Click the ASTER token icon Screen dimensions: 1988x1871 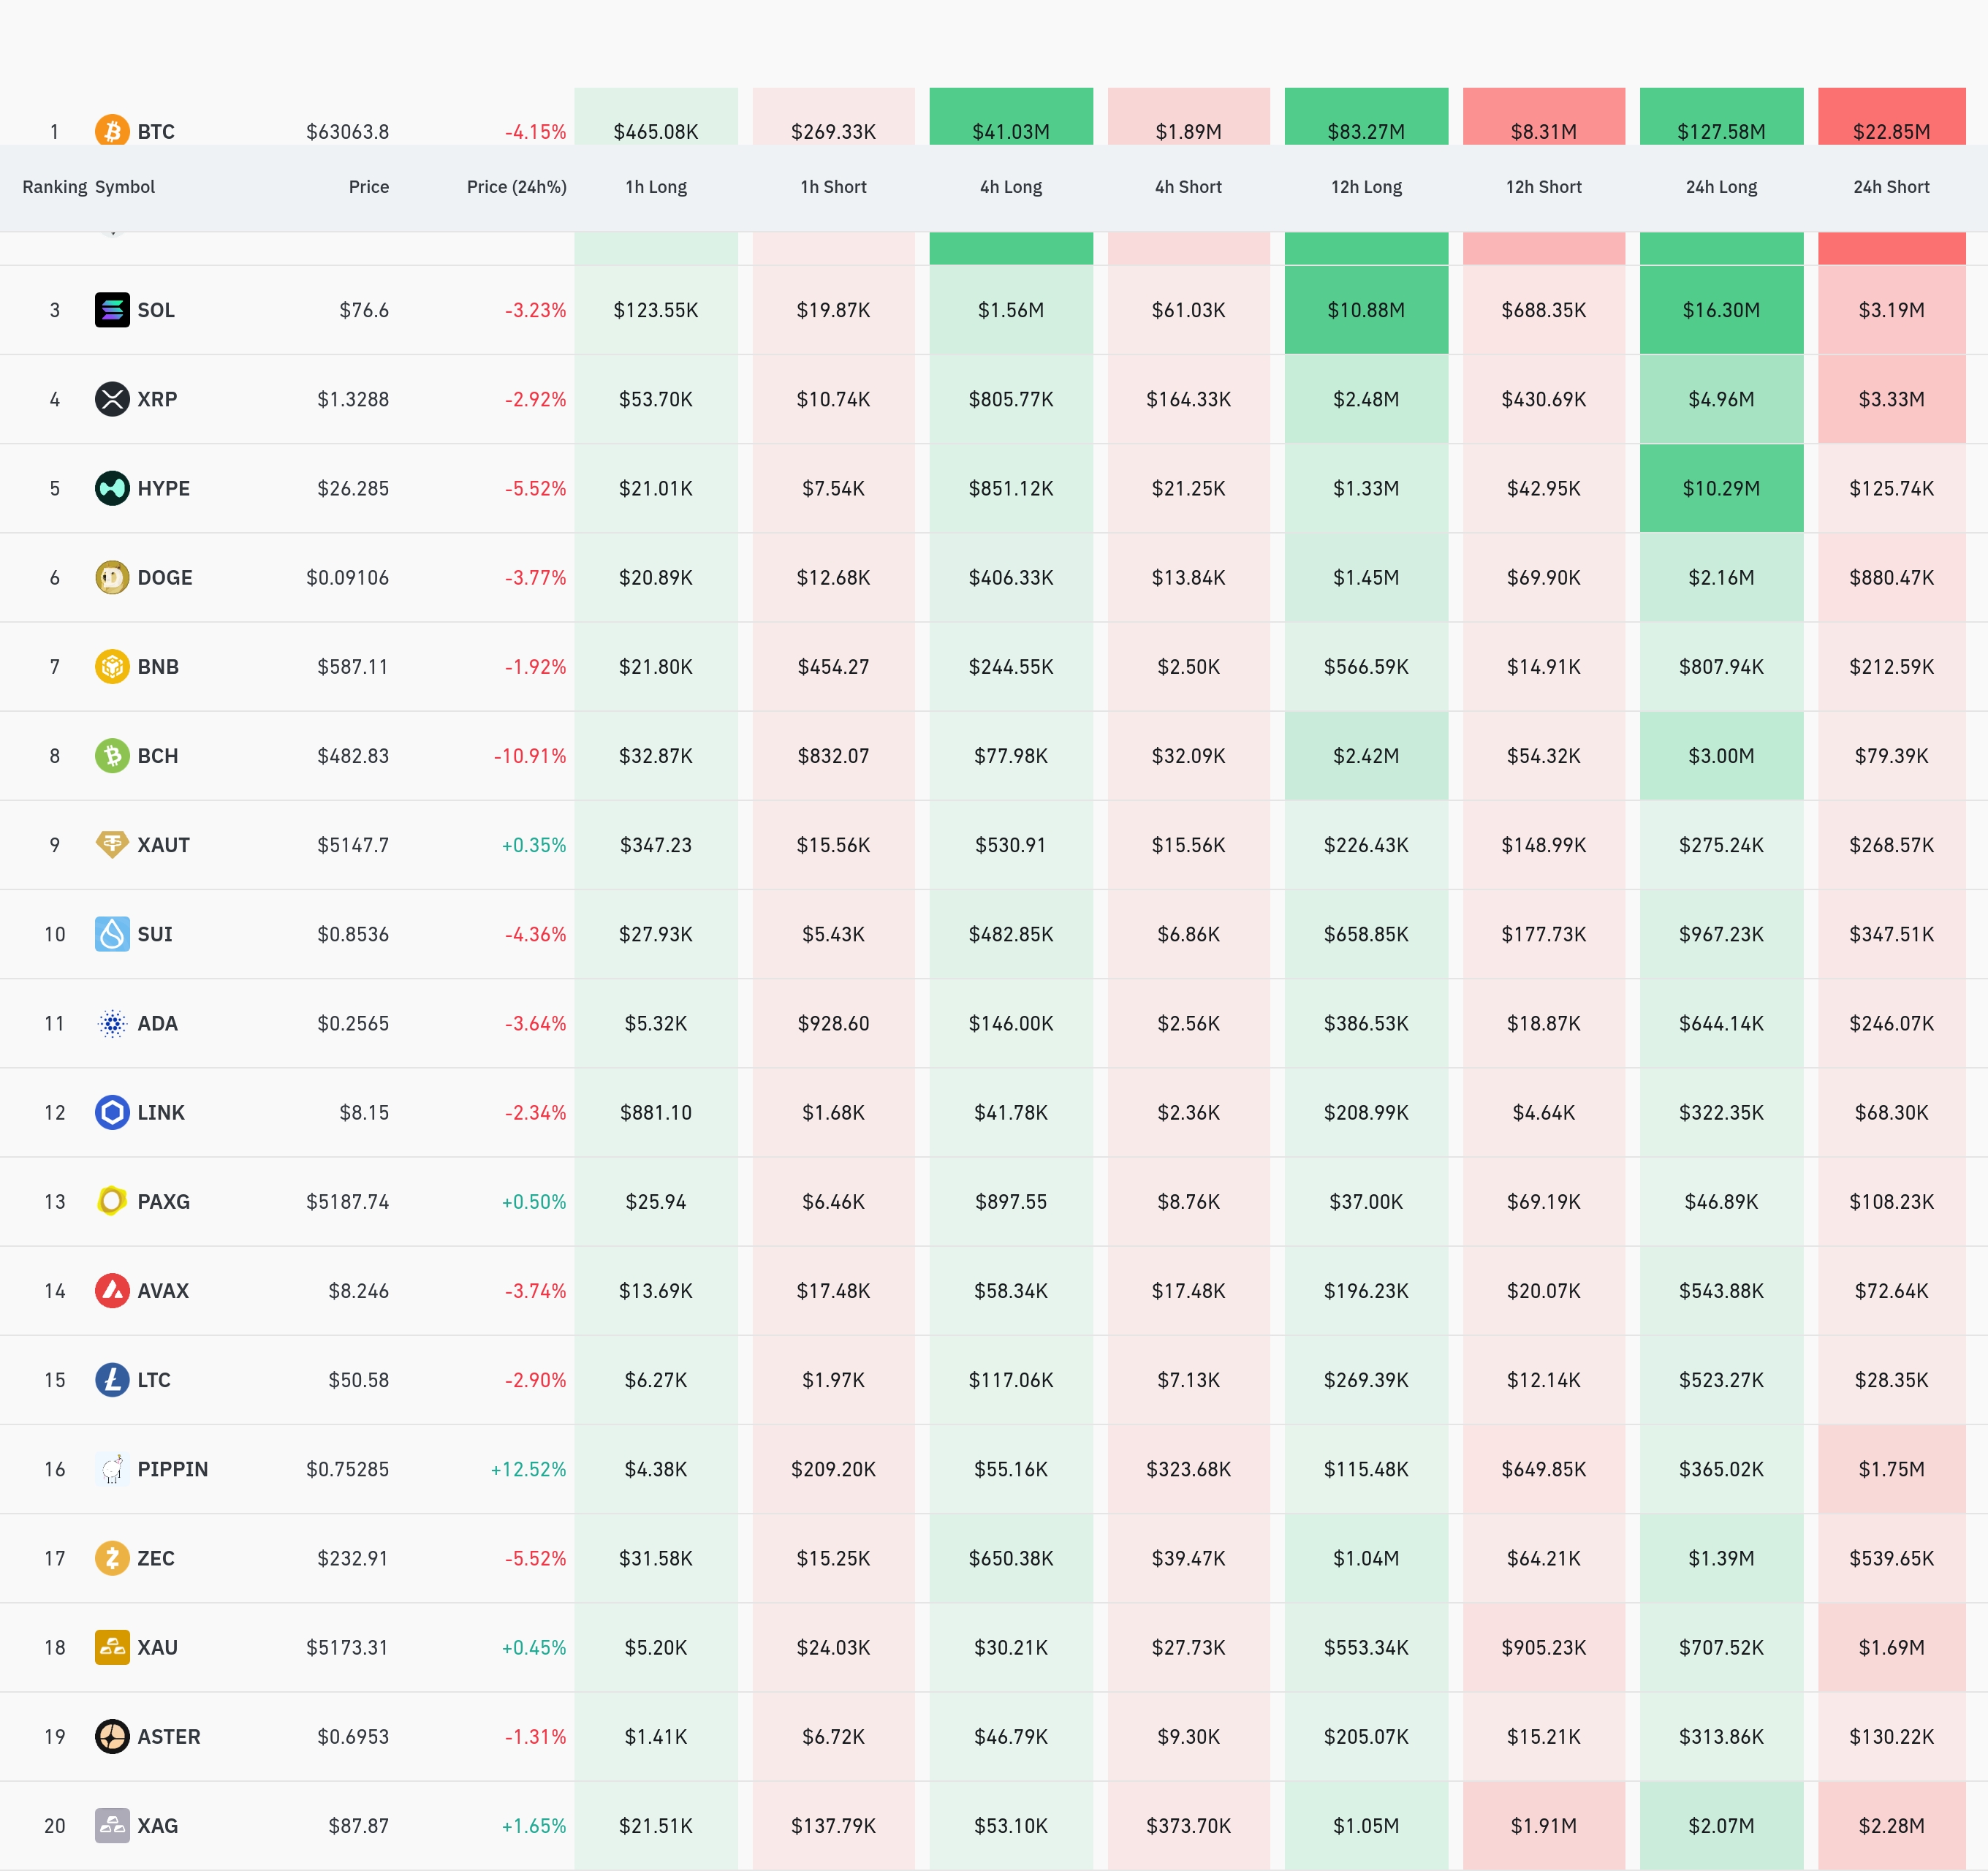pos(112,1736)
